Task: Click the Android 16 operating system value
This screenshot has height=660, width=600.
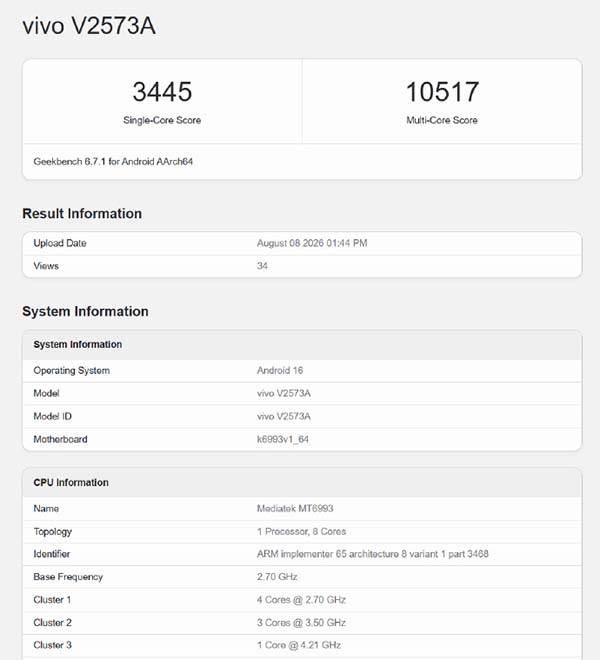Action: (280, 370)
